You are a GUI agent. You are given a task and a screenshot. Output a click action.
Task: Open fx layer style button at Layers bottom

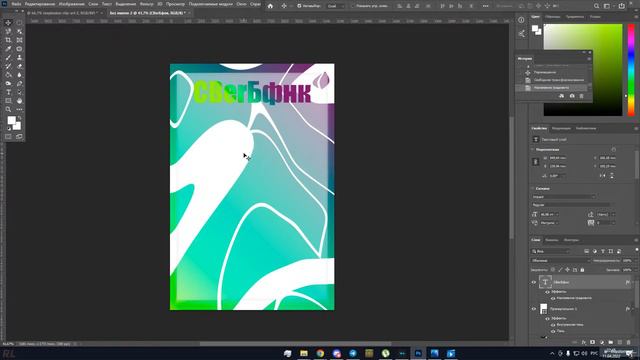pos(584,342)
